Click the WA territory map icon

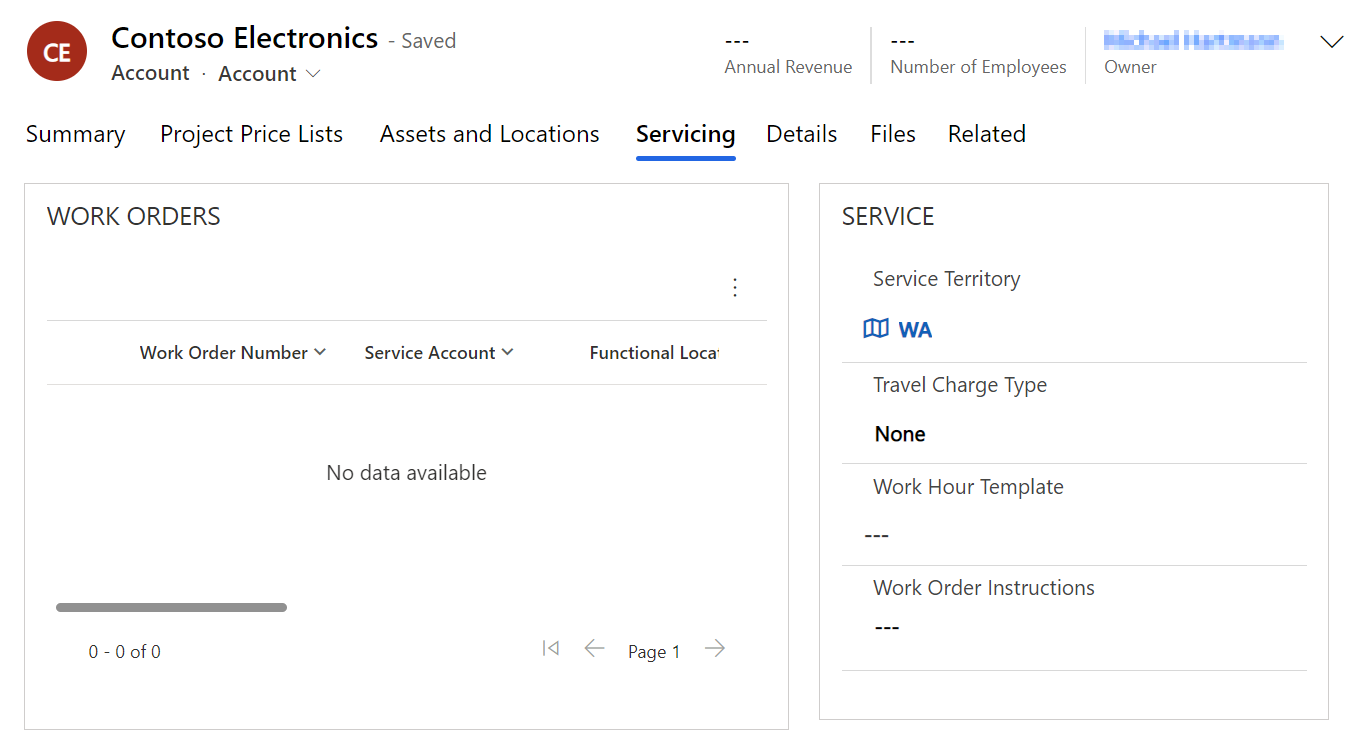coord(876,329)
